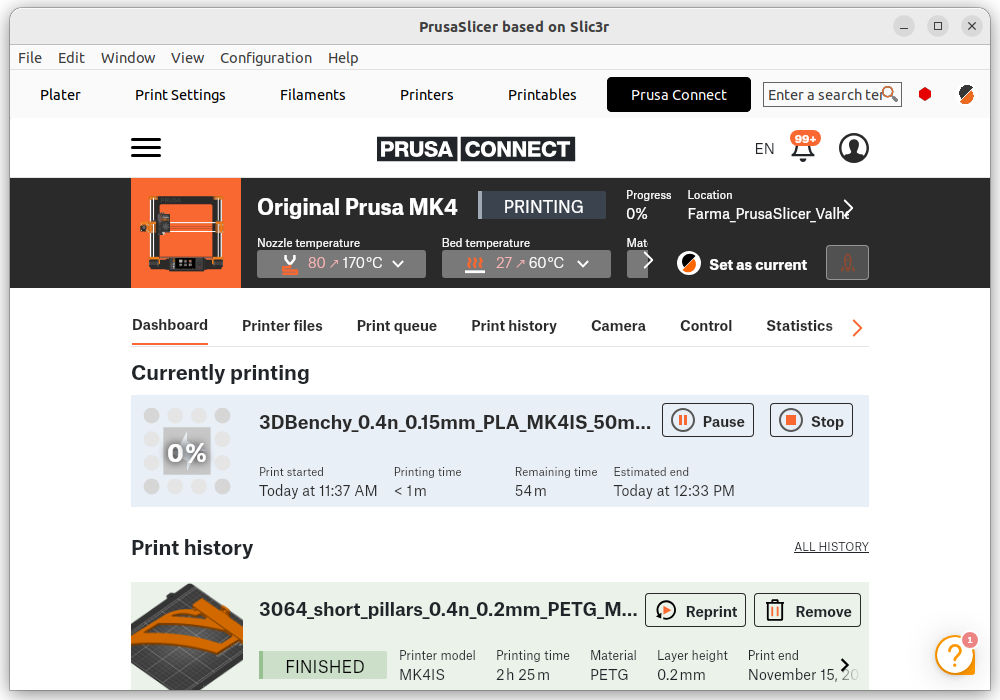Viewport: 1000px width, 700px height.
Task: Click the Prusa Connect logo
Action: [476, 149]
